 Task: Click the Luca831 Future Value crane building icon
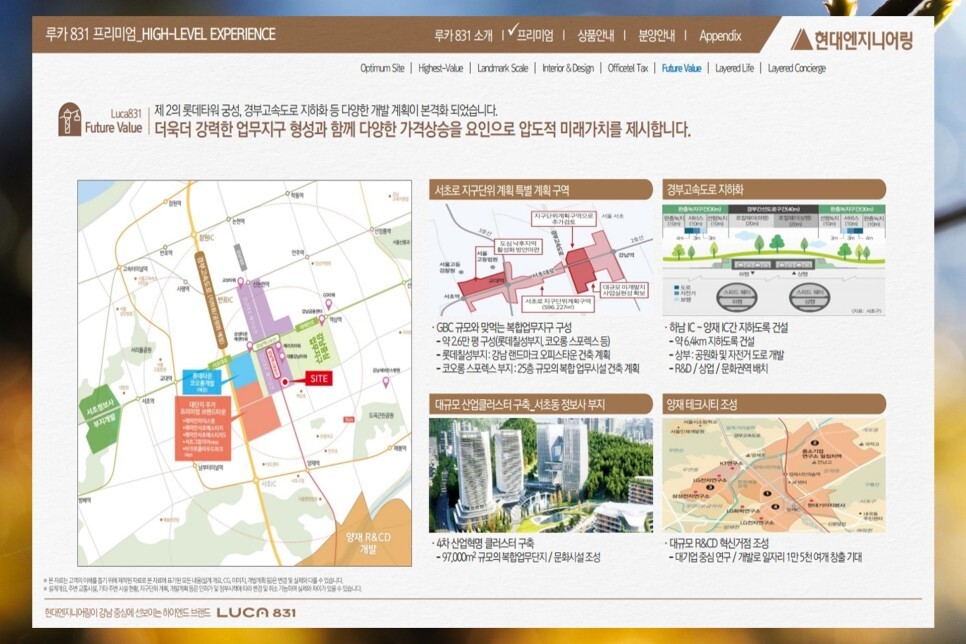pyautogui.click(x=70, y=120)
